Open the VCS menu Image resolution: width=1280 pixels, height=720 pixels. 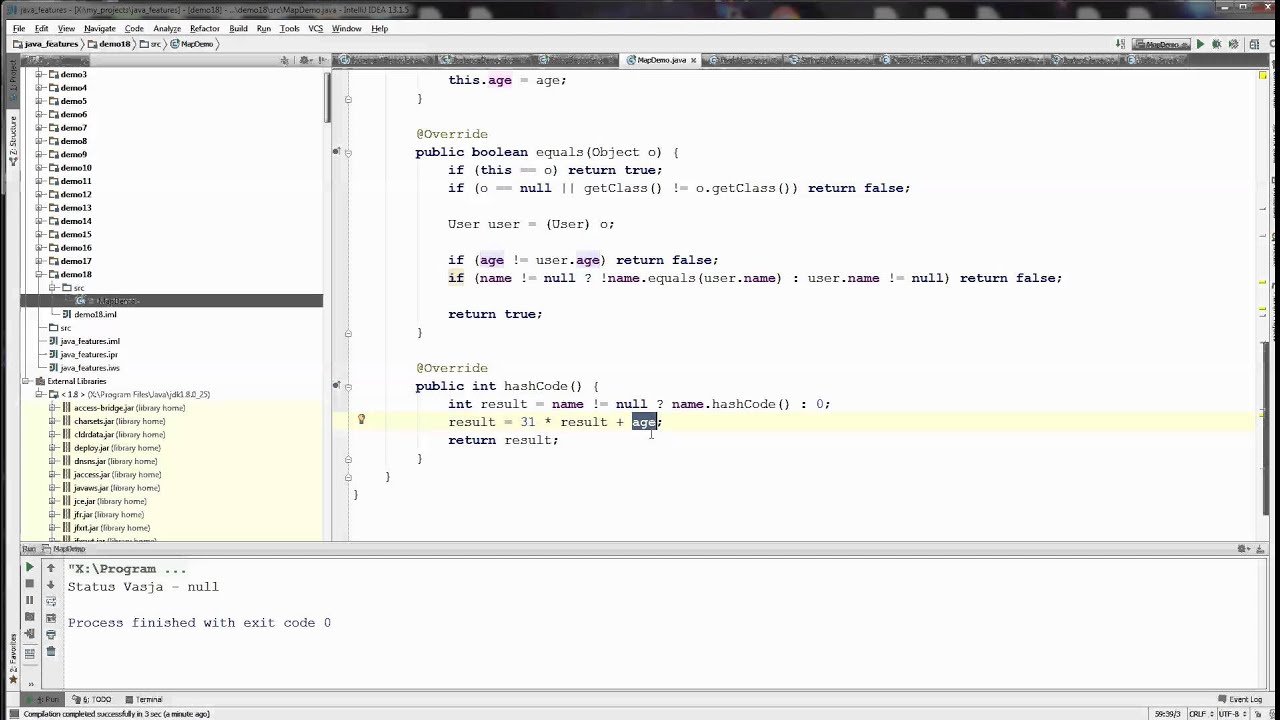point(315,28)
